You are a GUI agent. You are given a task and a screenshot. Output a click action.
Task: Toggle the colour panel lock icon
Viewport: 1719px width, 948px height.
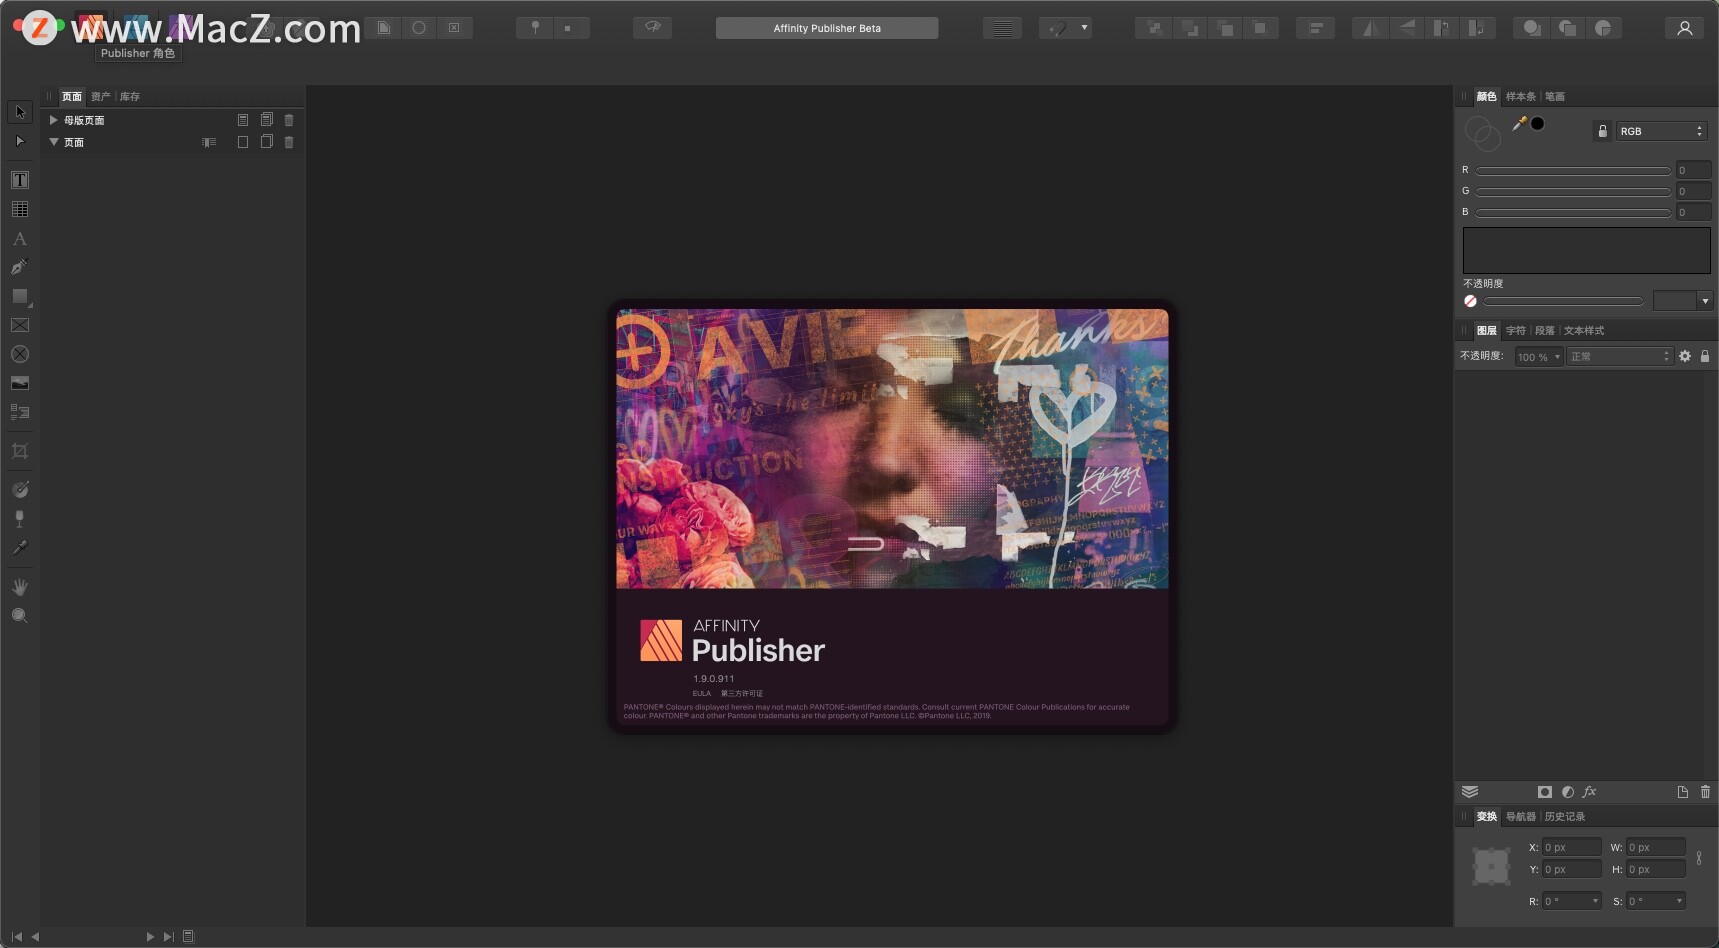coord(1602,131)
